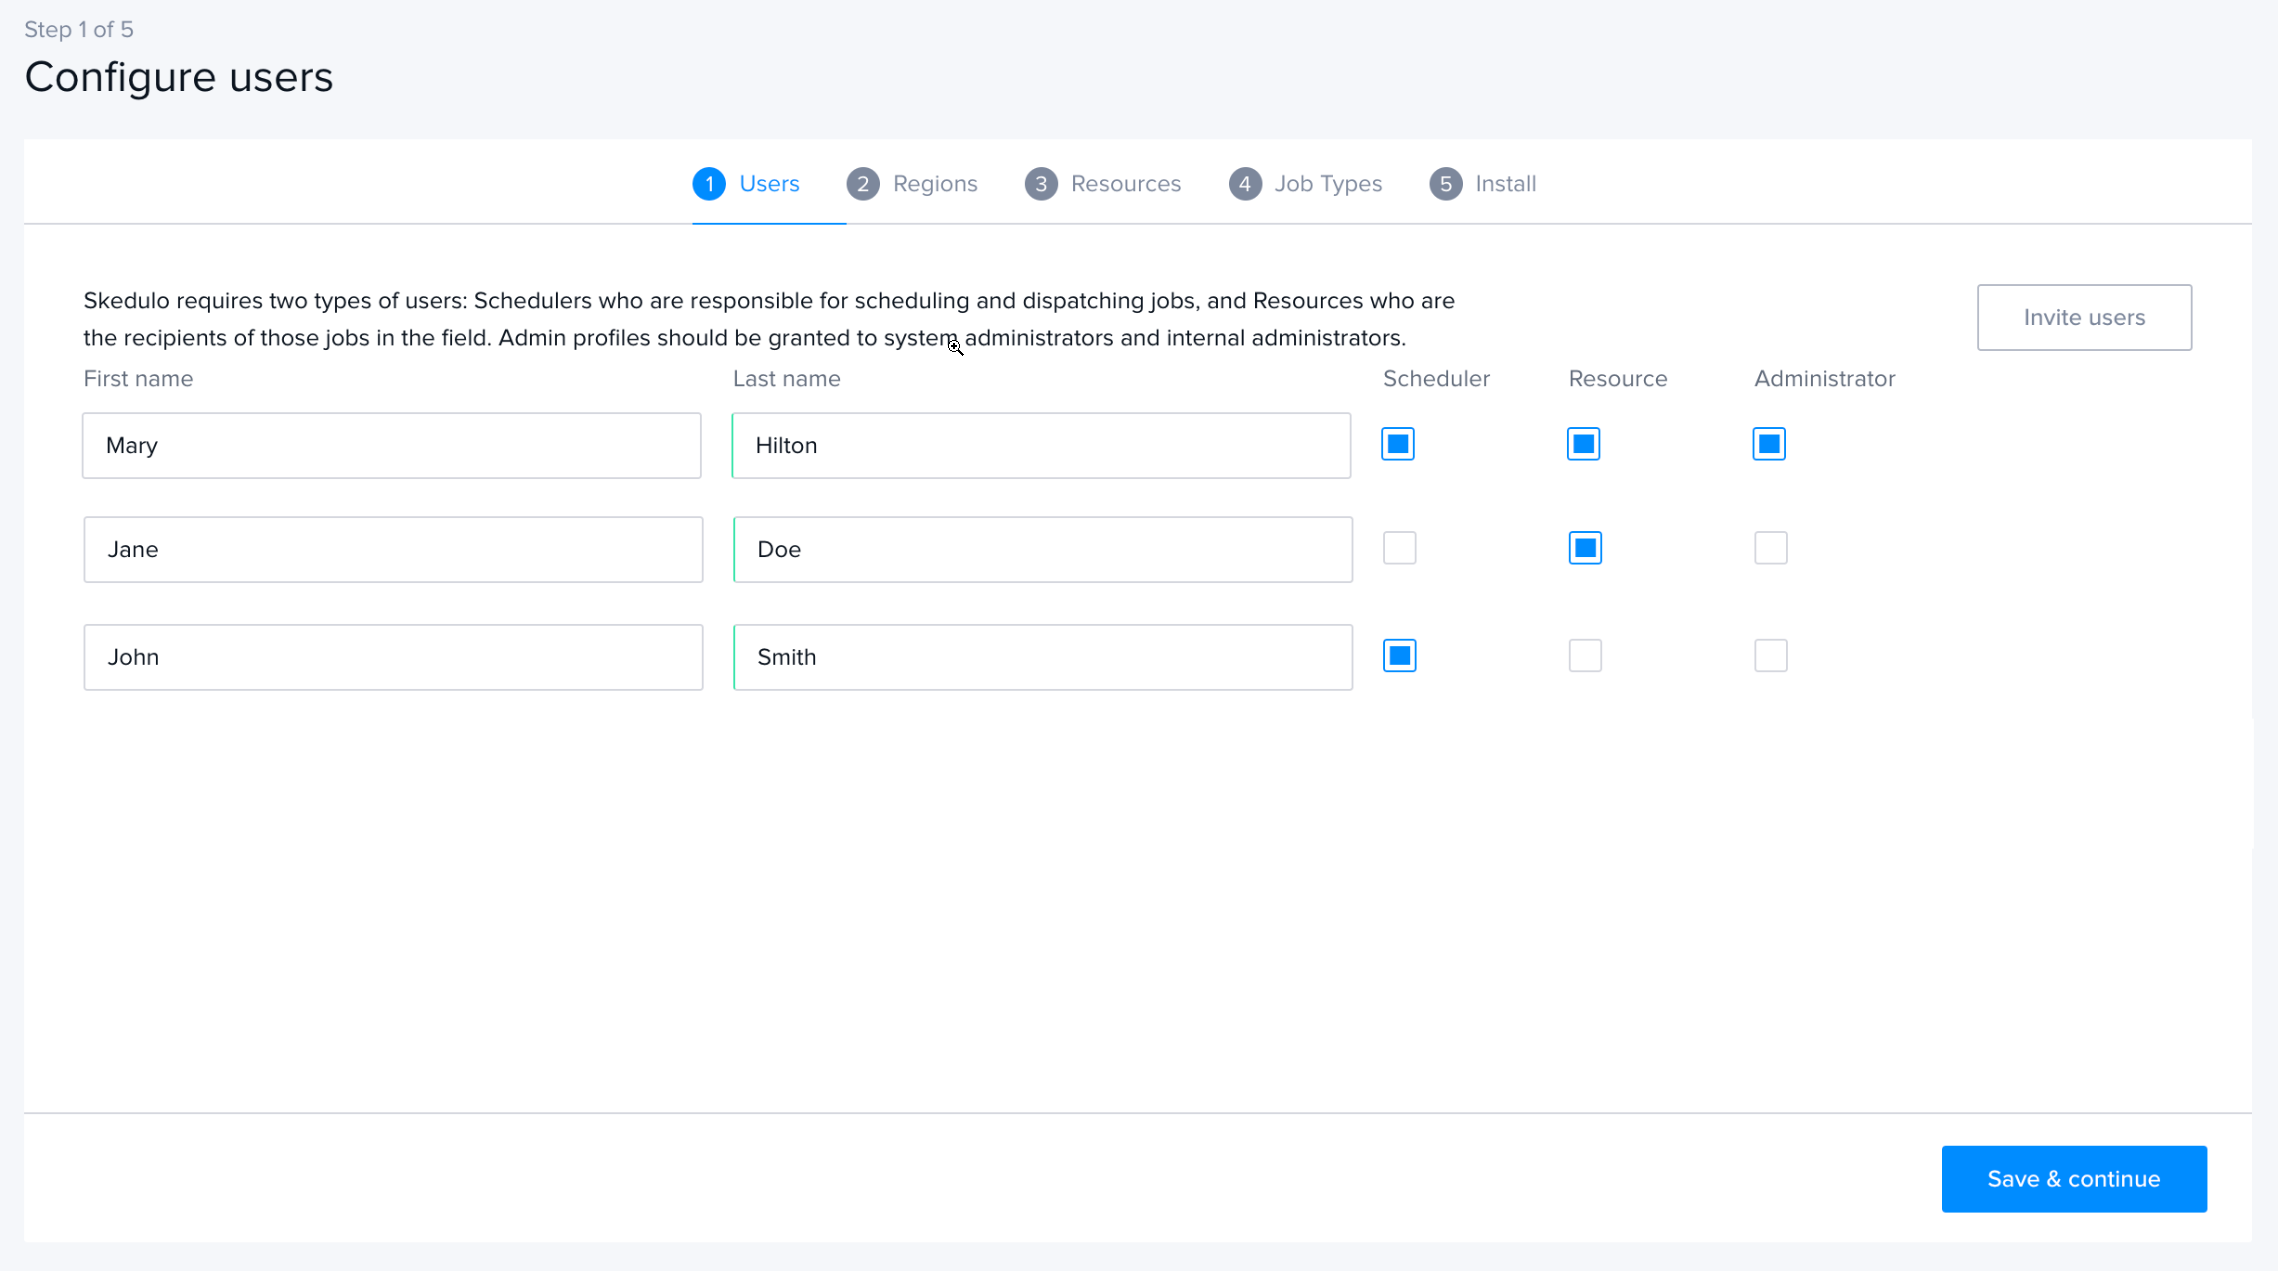Image resolution: width=2278 pixels, height=1271 pixels.
Task: Enable Jane Doe's Scheduler checkbox
Action: point(1399,547)
